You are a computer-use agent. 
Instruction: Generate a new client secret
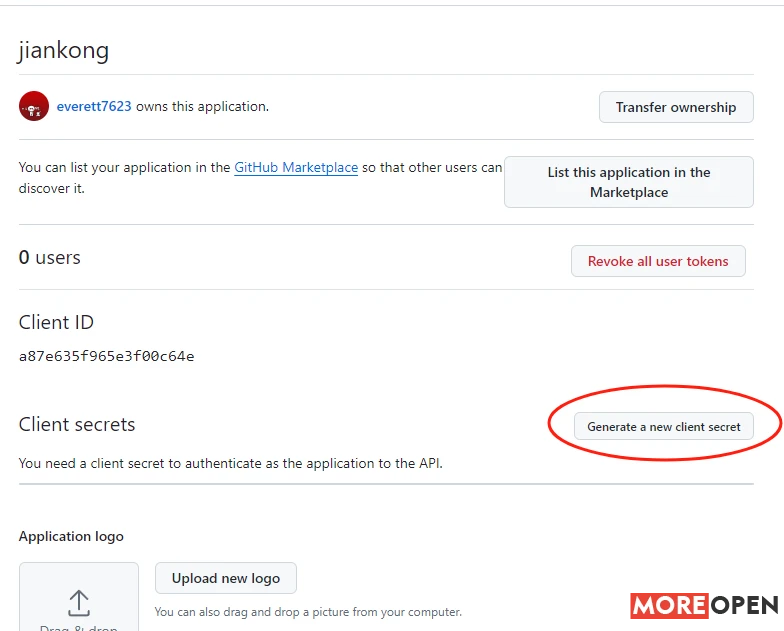point(664,426)
